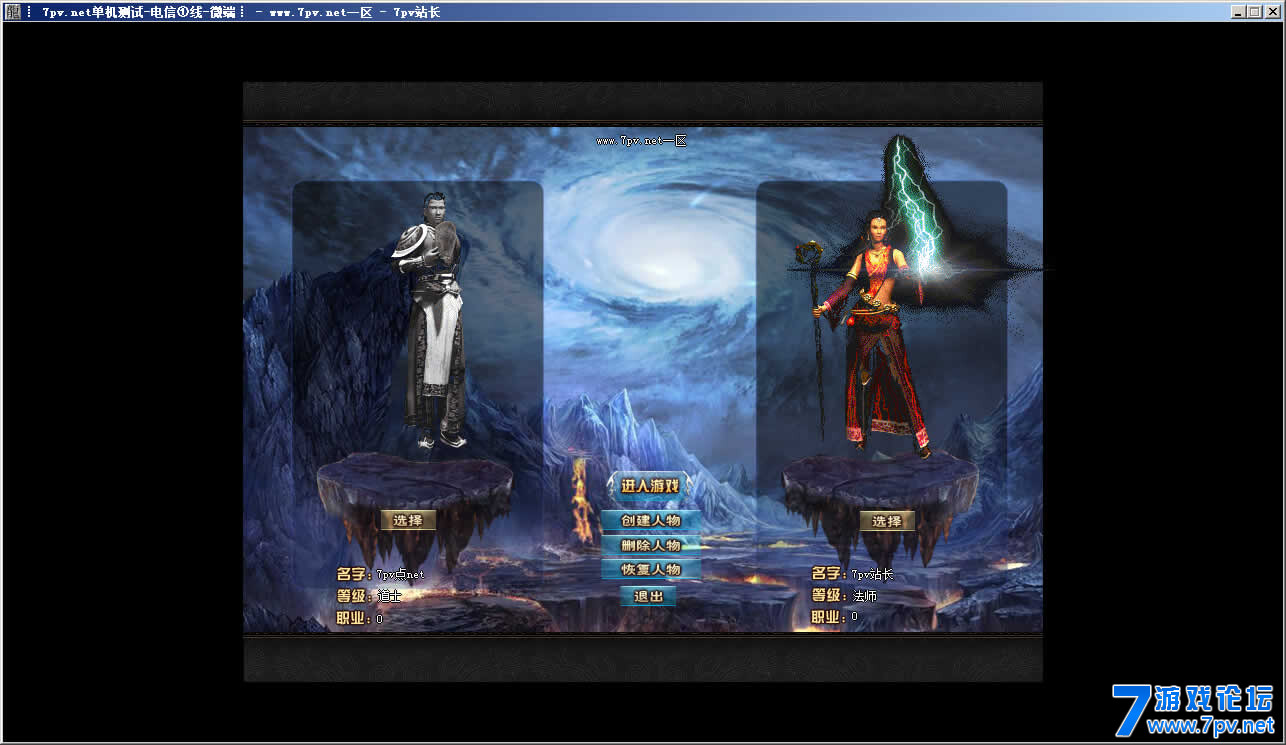The width and height of the screenshot is (1286, 745).
Task: Click the server name www.7pv.net一区 label
Action: pos(641,141)
